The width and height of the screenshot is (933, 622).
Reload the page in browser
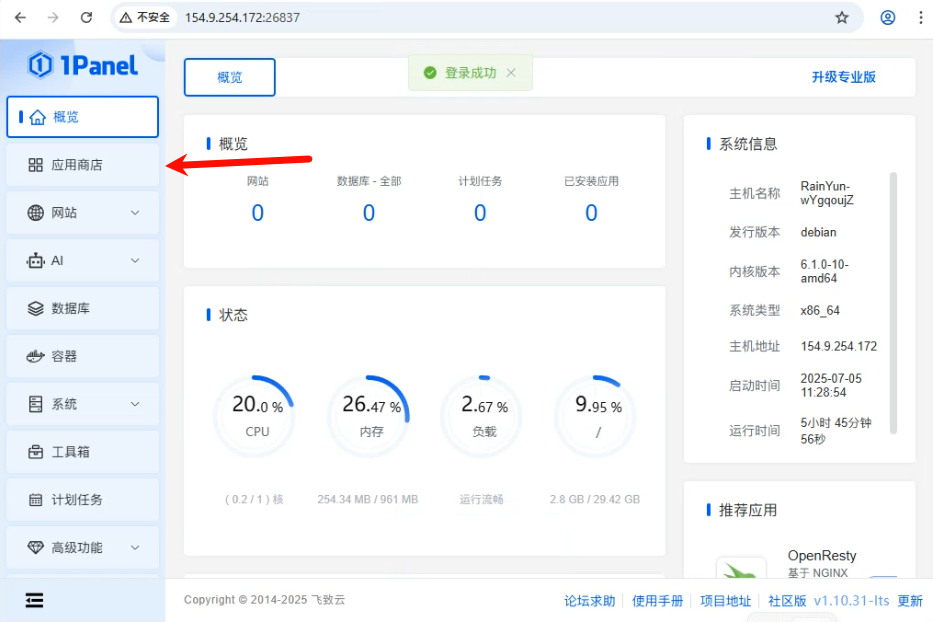point(86,17)
